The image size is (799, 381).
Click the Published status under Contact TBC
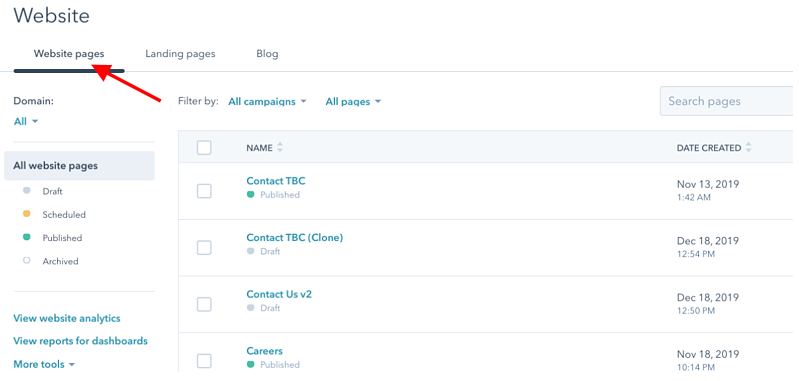tap(273, 195)
